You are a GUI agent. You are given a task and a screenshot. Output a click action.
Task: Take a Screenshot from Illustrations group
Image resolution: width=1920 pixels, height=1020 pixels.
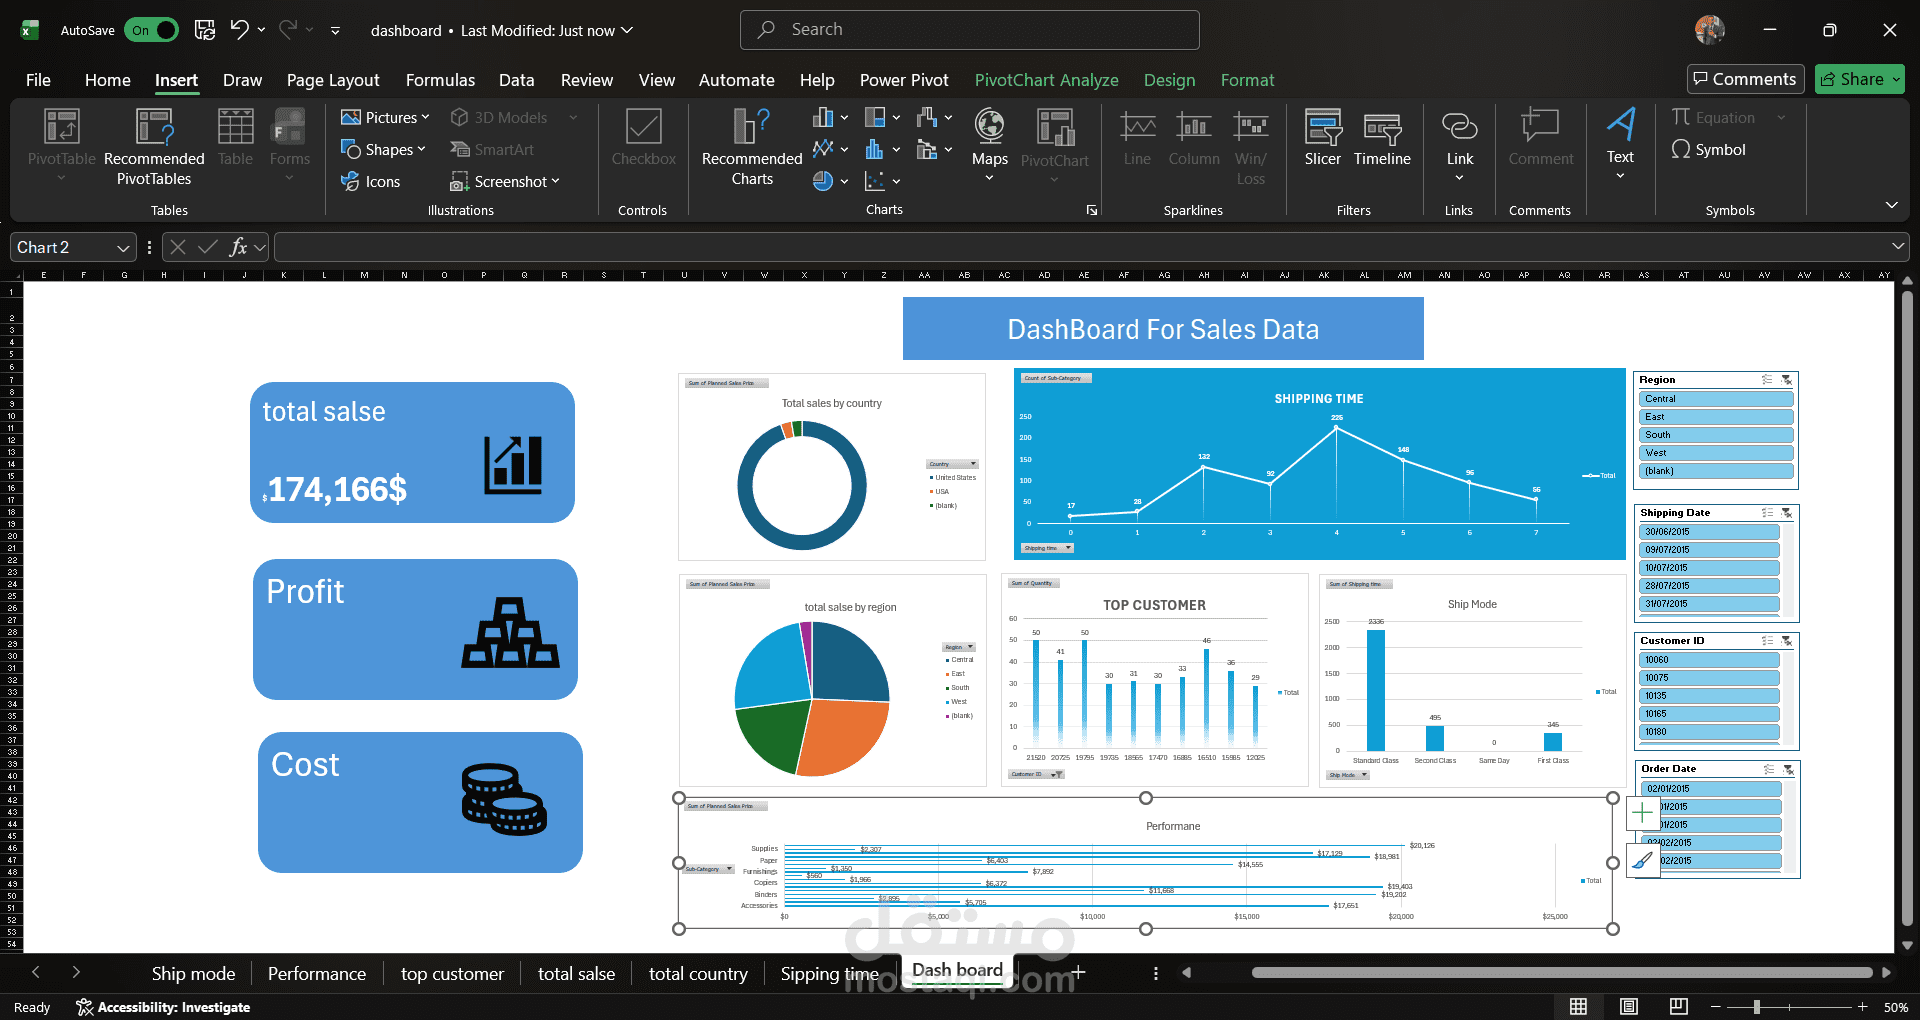pos(505,181)
